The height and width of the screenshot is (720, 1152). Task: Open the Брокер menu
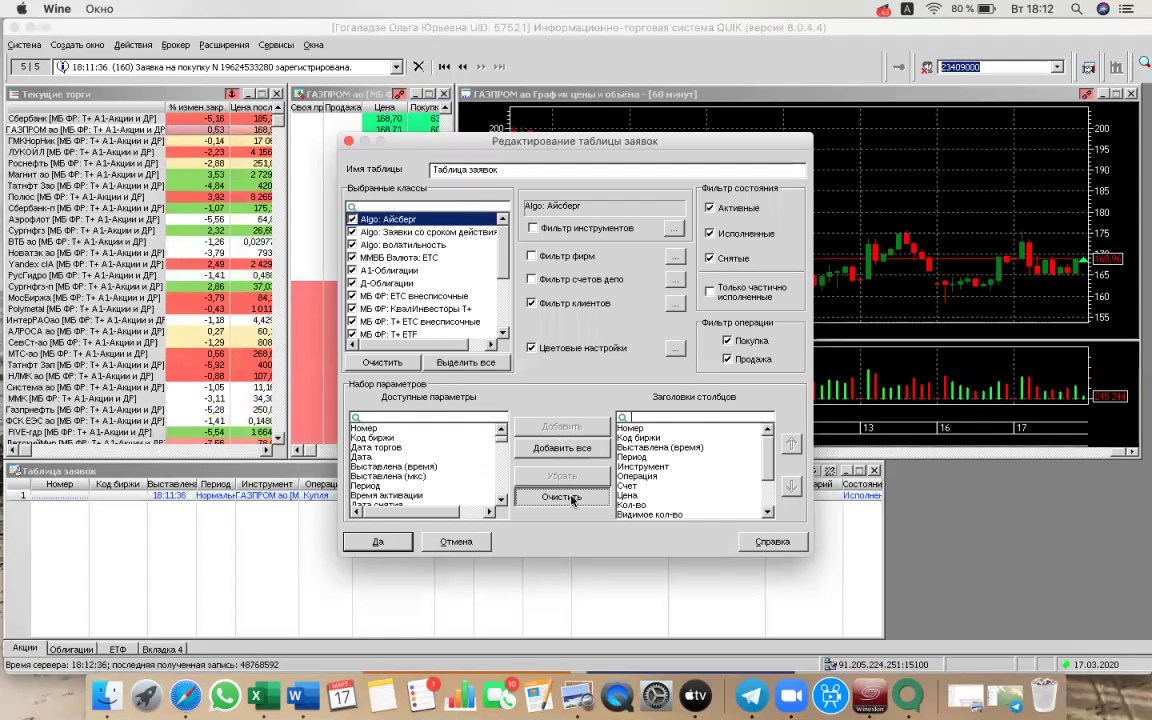click(x=176, y=45)
